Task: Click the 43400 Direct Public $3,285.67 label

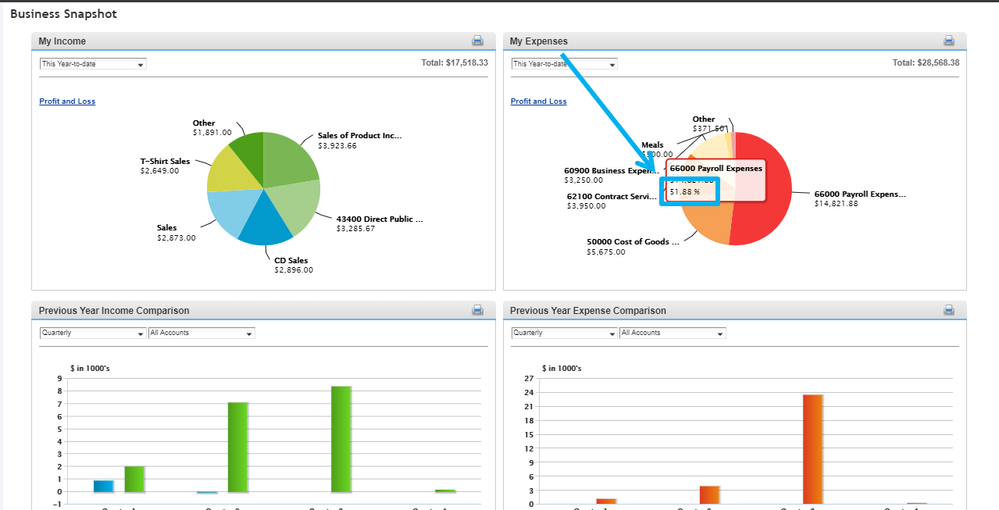Action: pos(380,224)
